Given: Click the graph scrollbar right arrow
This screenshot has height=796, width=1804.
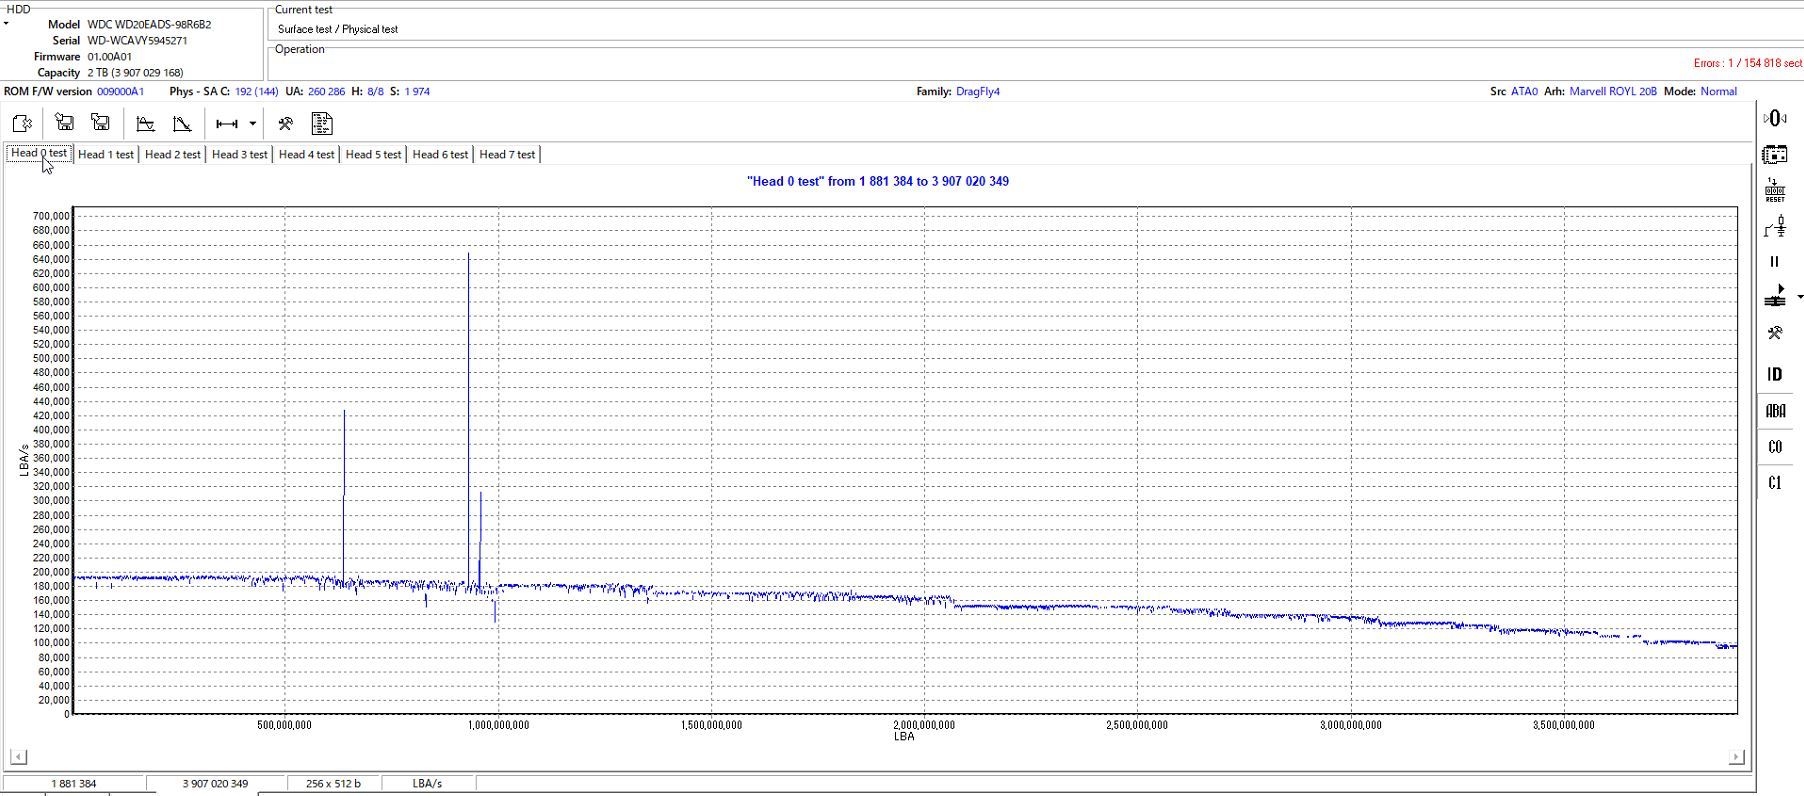Looking at the screenshot, I should coord(1736,757).
